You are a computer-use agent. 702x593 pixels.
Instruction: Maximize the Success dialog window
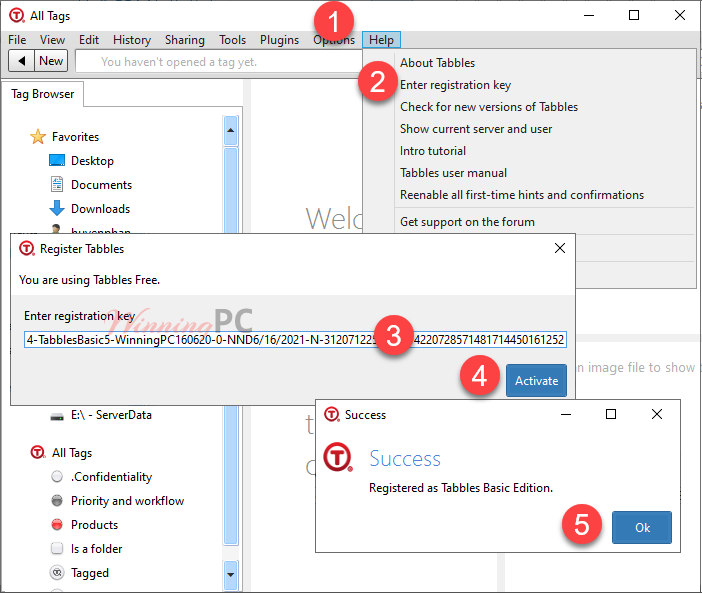tap(611, 414)
